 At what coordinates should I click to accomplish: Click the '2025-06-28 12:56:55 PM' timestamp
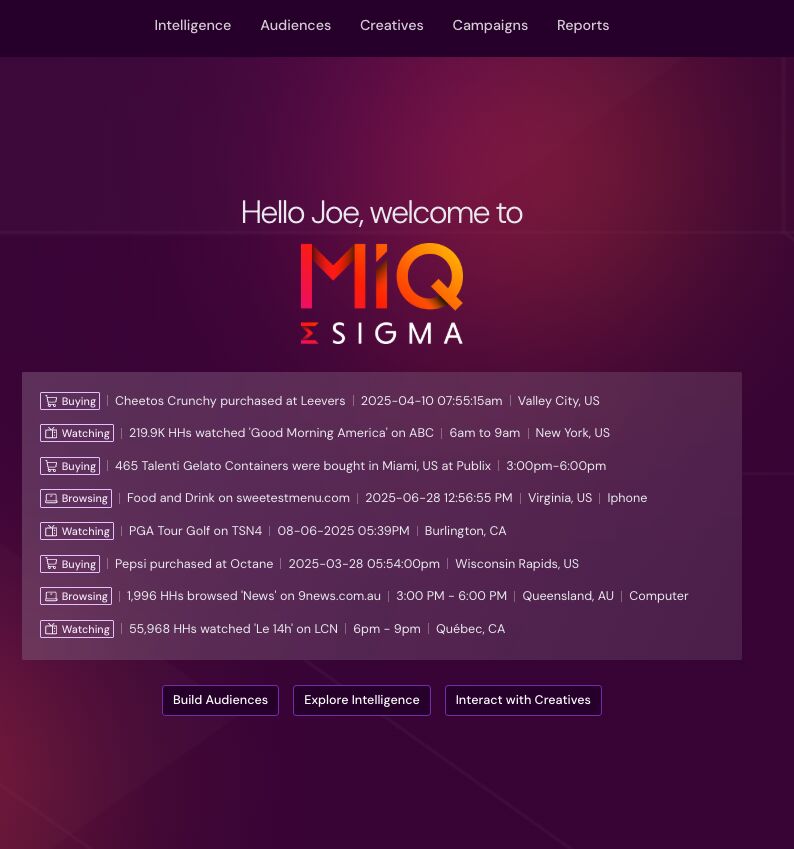[439, 498]
